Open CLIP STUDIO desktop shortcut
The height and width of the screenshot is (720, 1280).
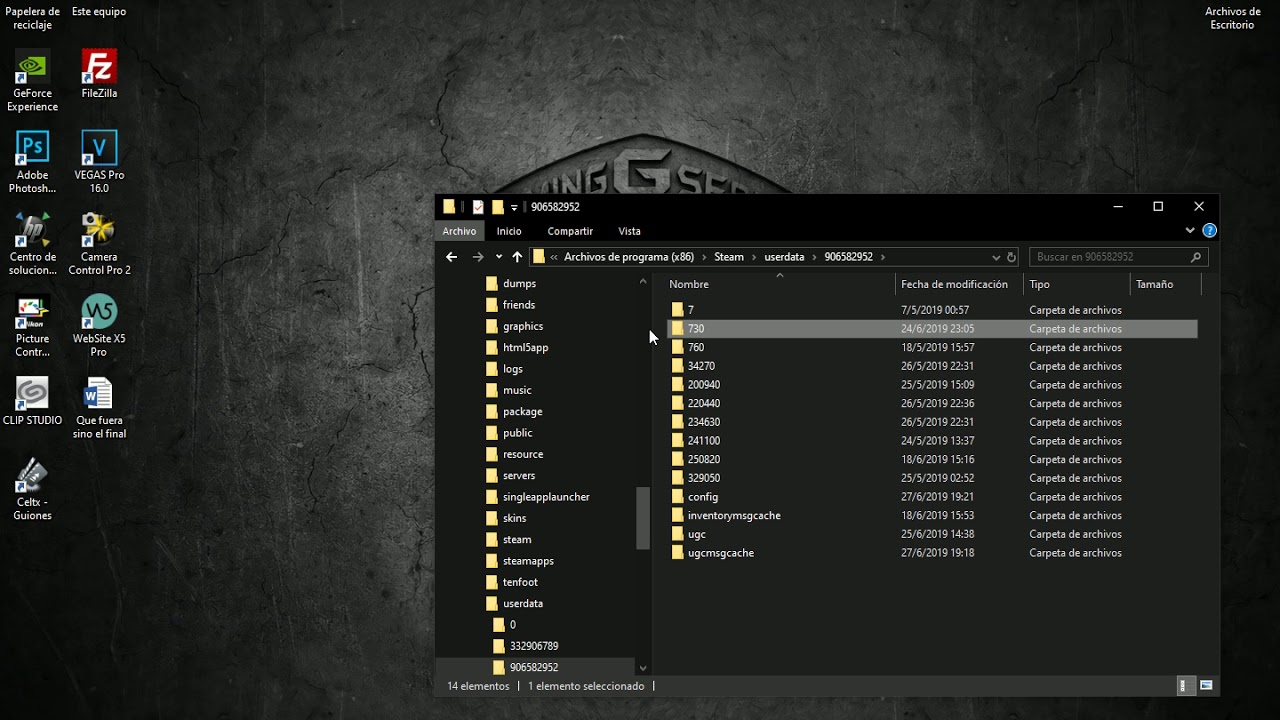tap(33, 402)
